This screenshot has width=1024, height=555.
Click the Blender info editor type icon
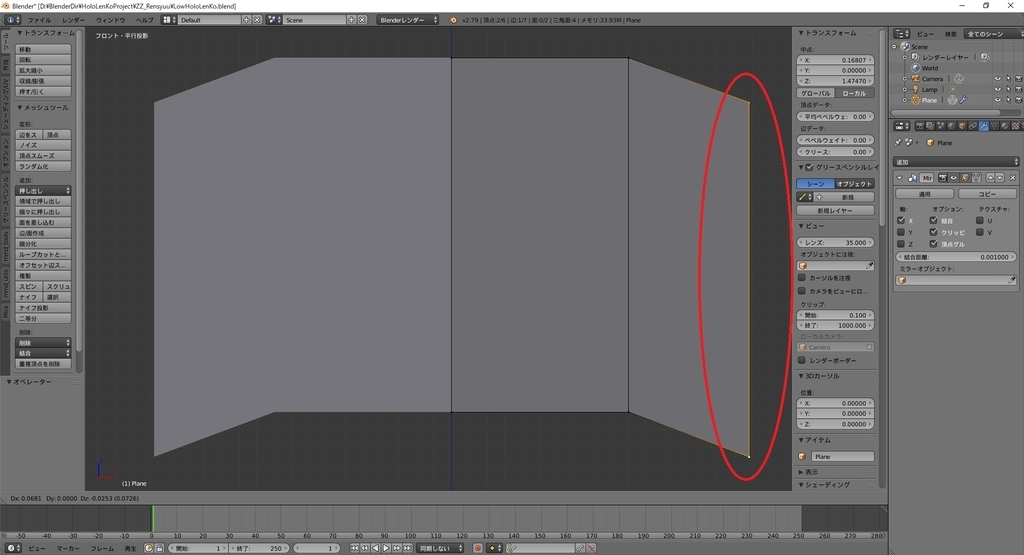pos(13,20)
